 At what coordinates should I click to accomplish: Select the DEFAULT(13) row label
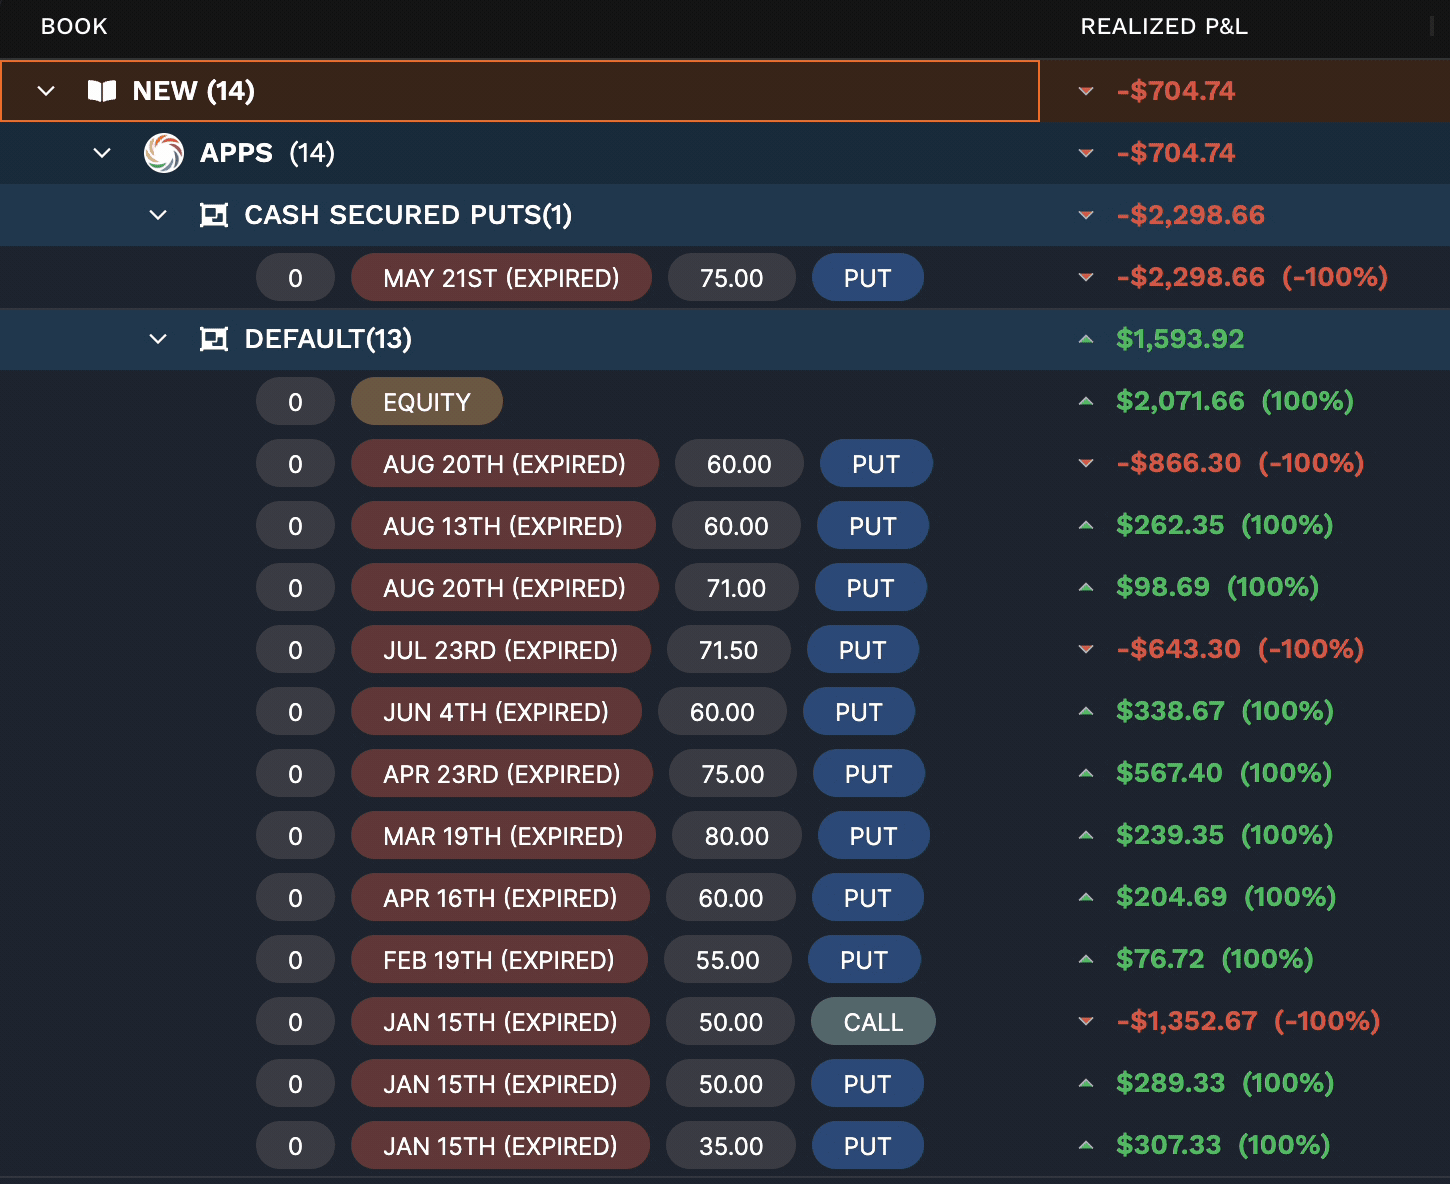328,339
